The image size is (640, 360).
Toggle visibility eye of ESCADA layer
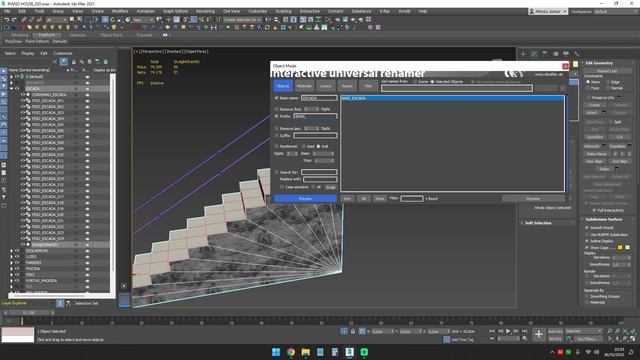(17, 89)
